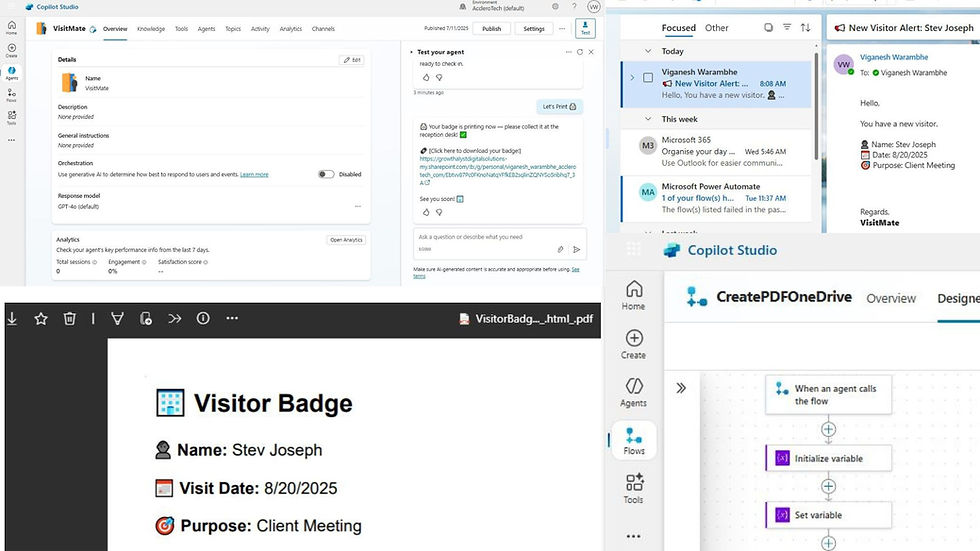Switch to the Knowledge tab
The width and height of the screenshot is (980, 551).
pyautogui.click(x=151, y=29)
